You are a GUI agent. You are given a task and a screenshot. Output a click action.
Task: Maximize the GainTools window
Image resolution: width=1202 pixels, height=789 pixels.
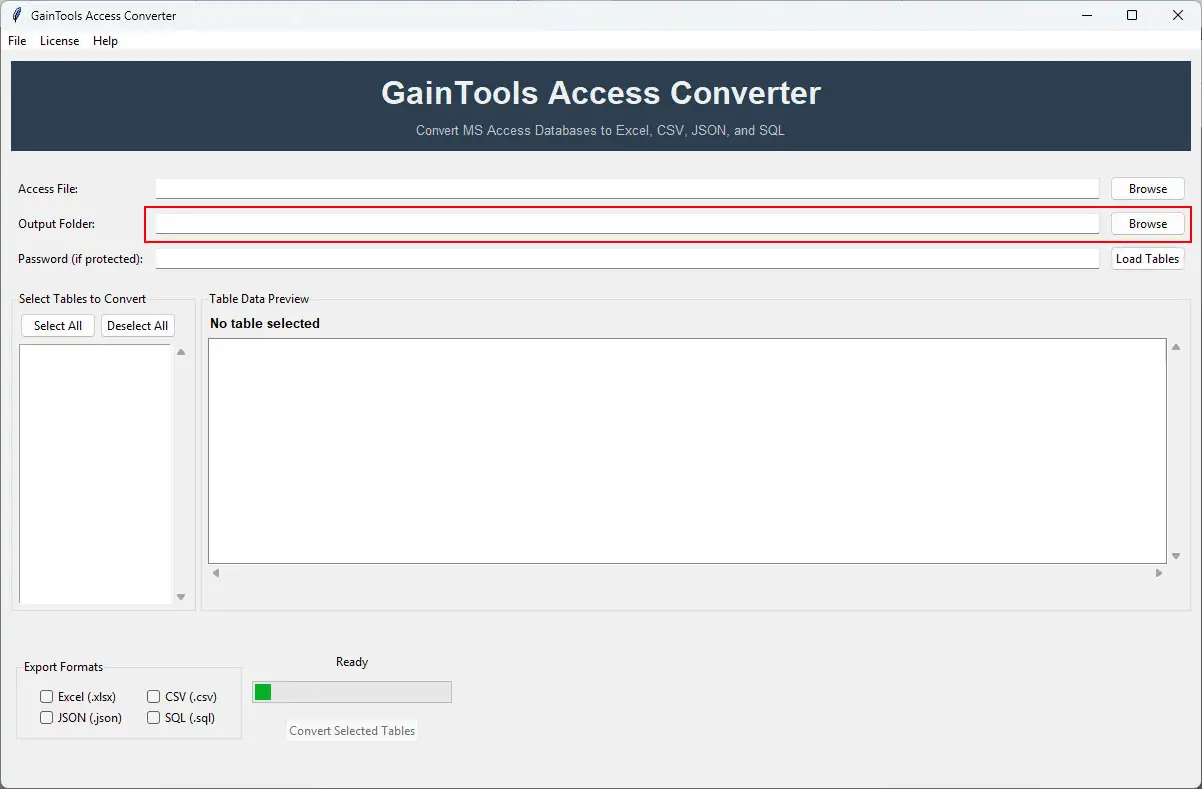(x=1131, y=15)
